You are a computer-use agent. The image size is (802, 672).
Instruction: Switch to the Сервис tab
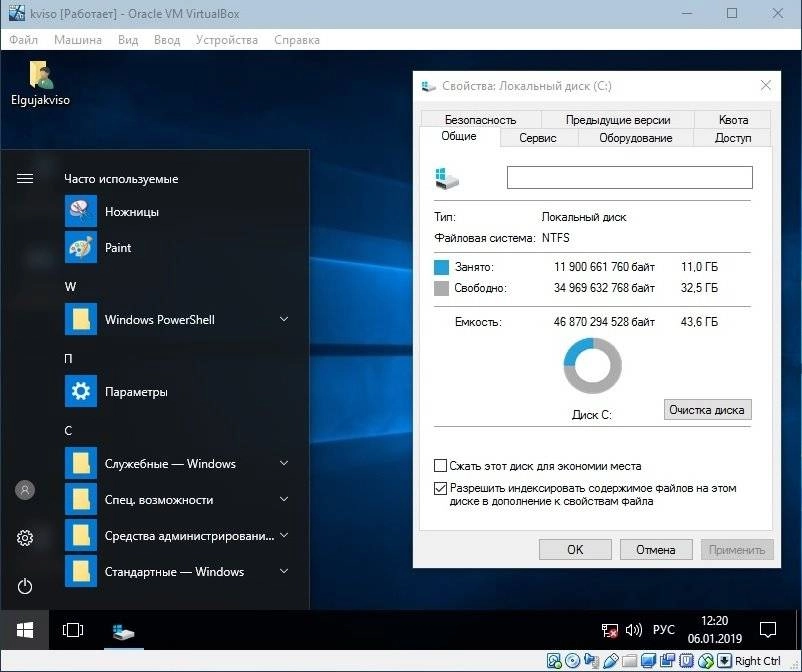(538, 138)
